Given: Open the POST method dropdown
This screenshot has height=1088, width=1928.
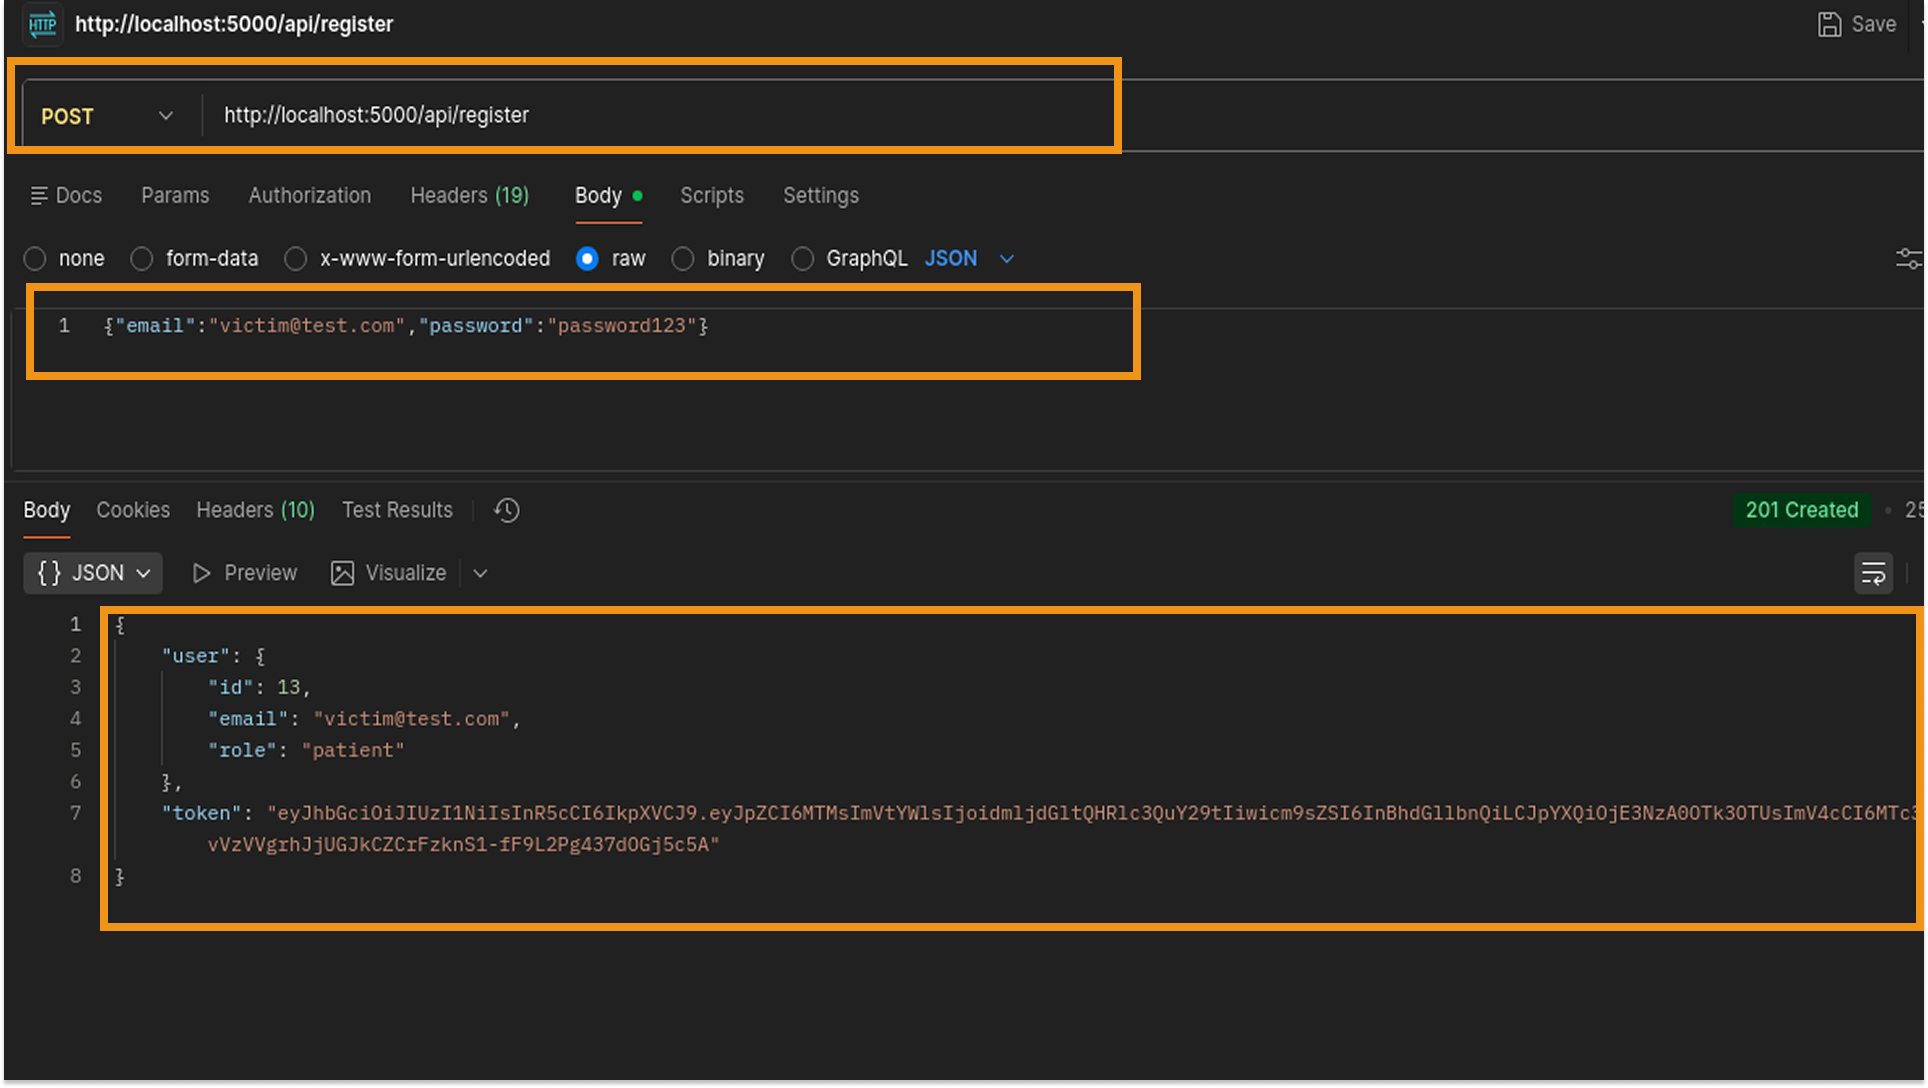Looking at the screenshot, I should point(107,116).
